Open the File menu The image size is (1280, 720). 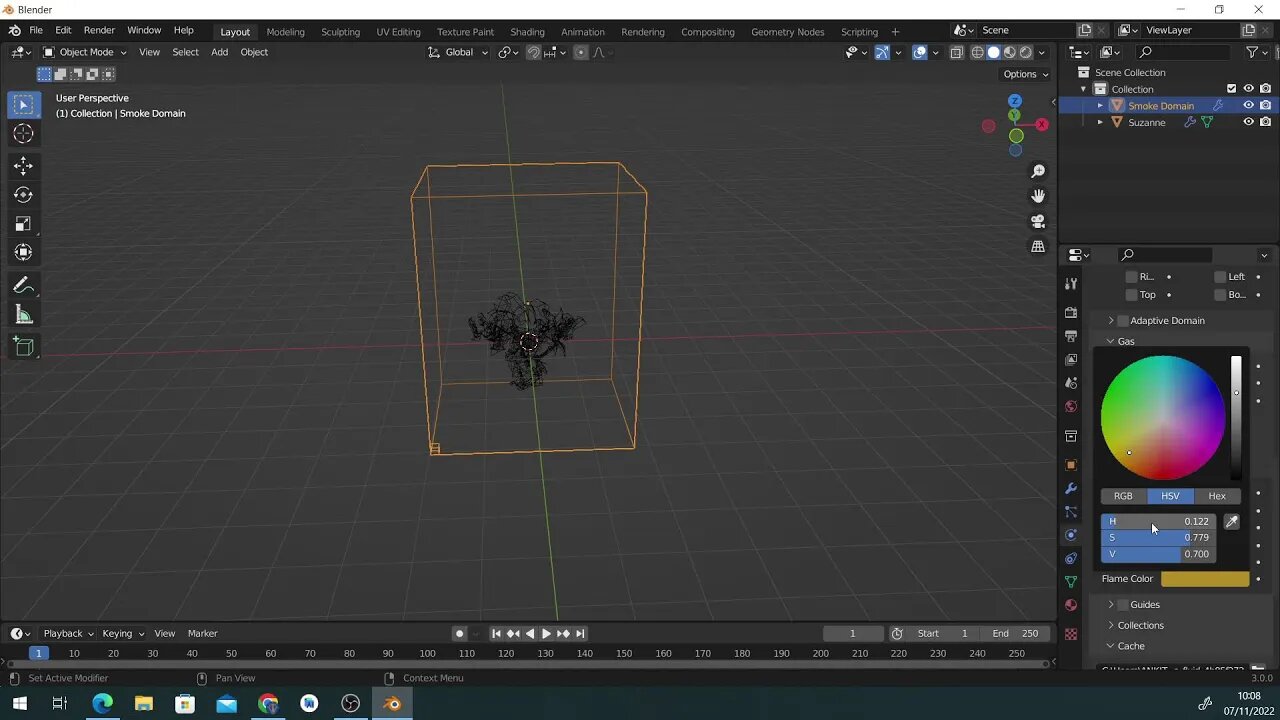36,31
